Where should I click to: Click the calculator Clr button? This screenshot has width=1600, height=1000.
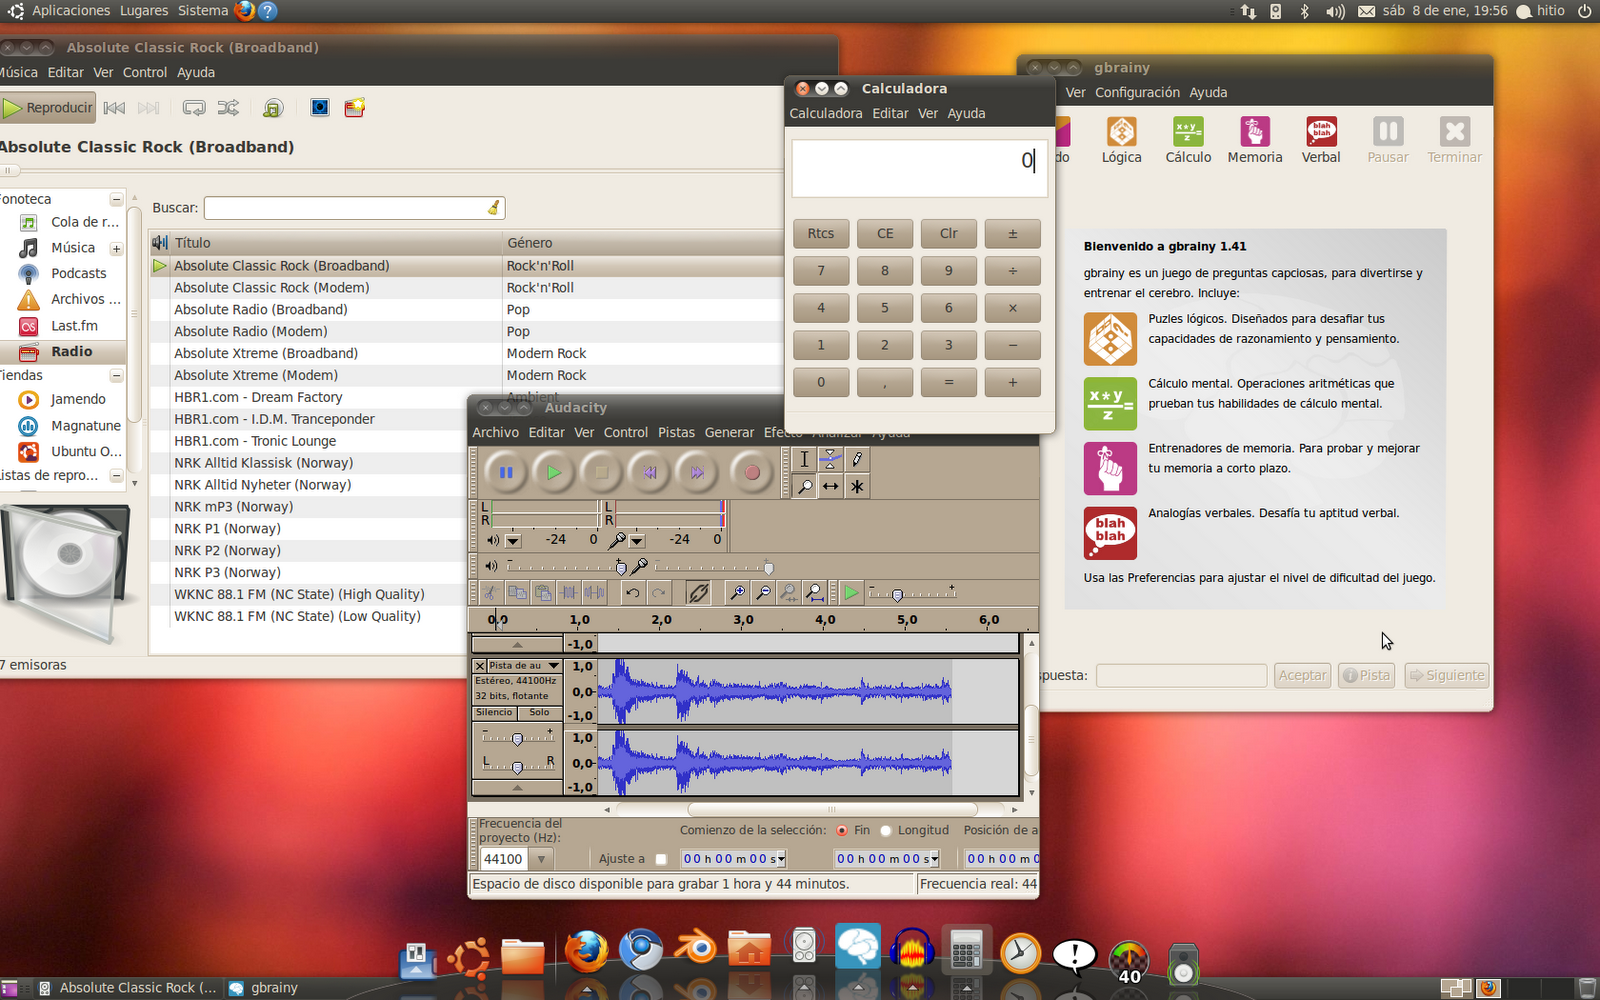[x=949, y=234]
